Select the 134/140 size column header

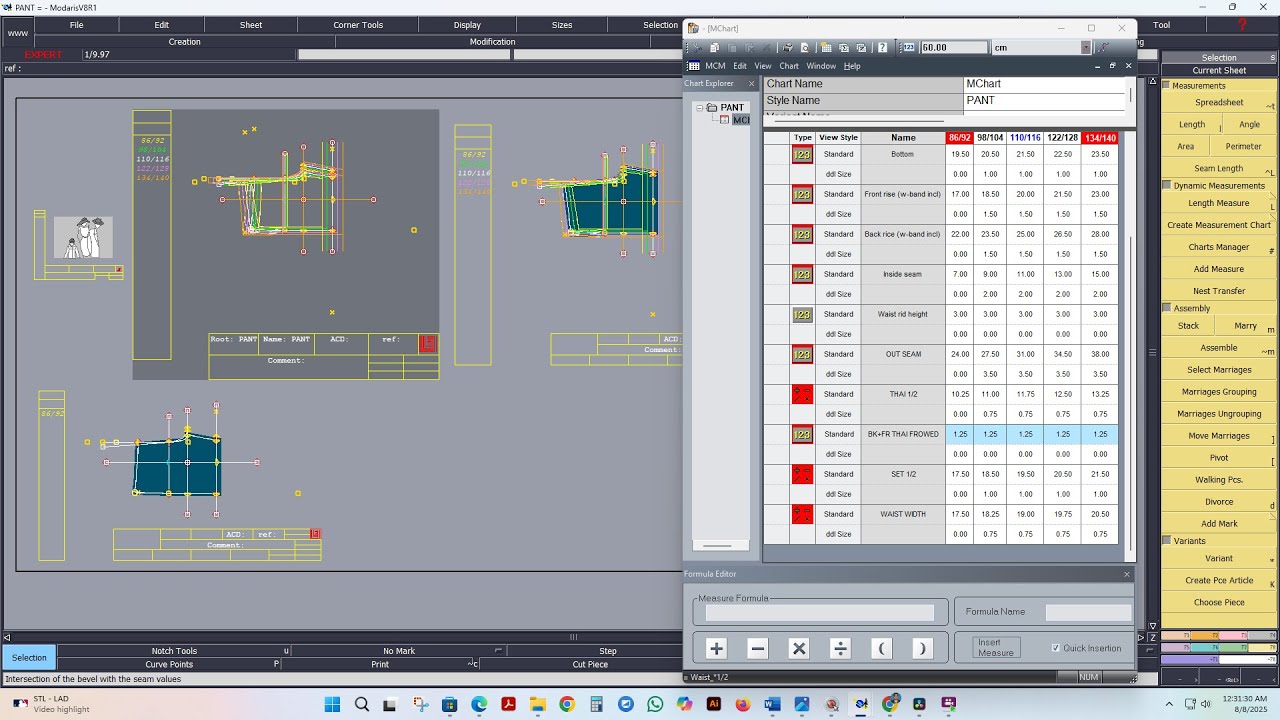[1100, 138]
